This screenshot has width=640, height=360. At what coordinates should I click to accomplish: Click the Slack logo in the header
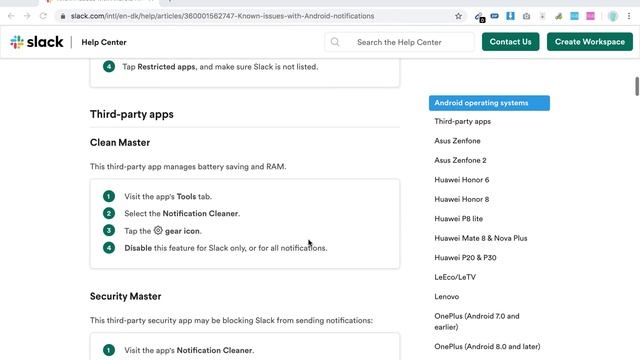pyautogui.click(x=37, y=42)
